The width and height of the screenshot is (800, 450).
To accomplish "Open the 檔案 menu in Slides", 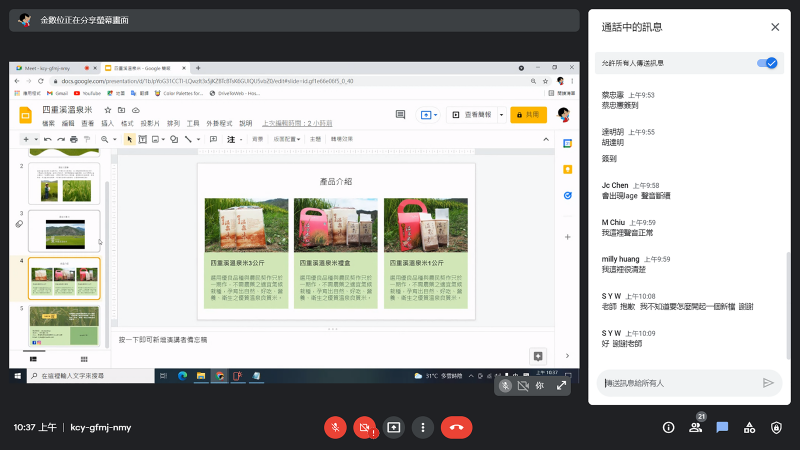I will pos(48,123).
